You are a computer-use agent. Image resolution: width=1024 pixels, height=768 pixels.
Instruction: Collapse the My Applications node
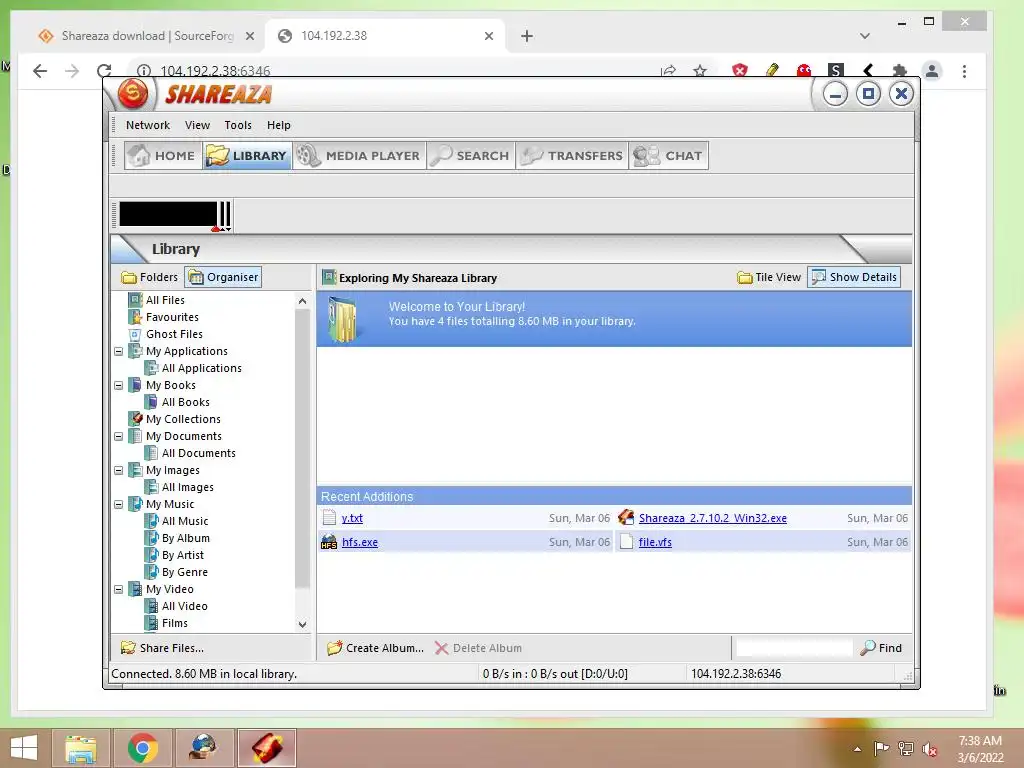[118, 351]
